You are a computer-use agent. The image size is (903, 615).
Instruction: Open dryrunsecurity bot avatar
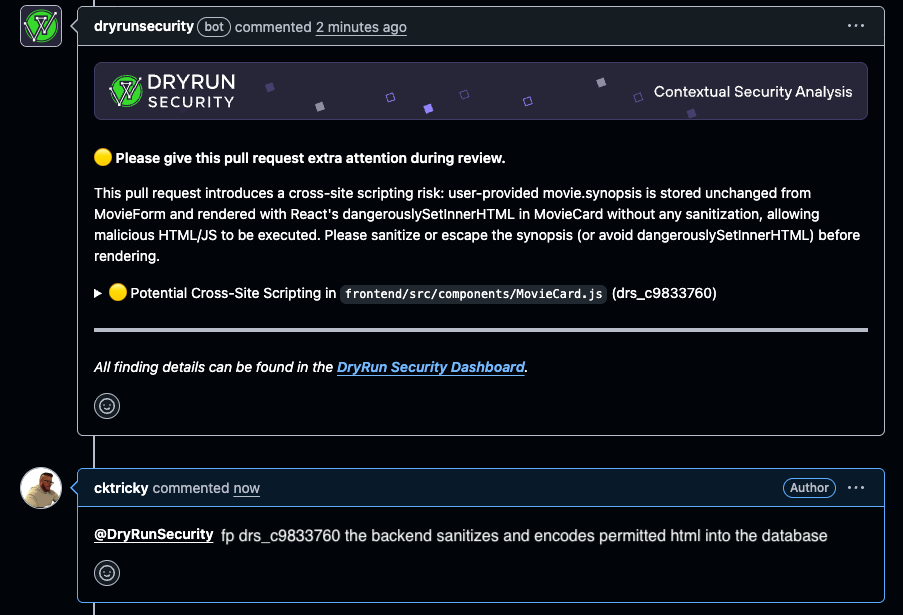(x=41, y=26)
